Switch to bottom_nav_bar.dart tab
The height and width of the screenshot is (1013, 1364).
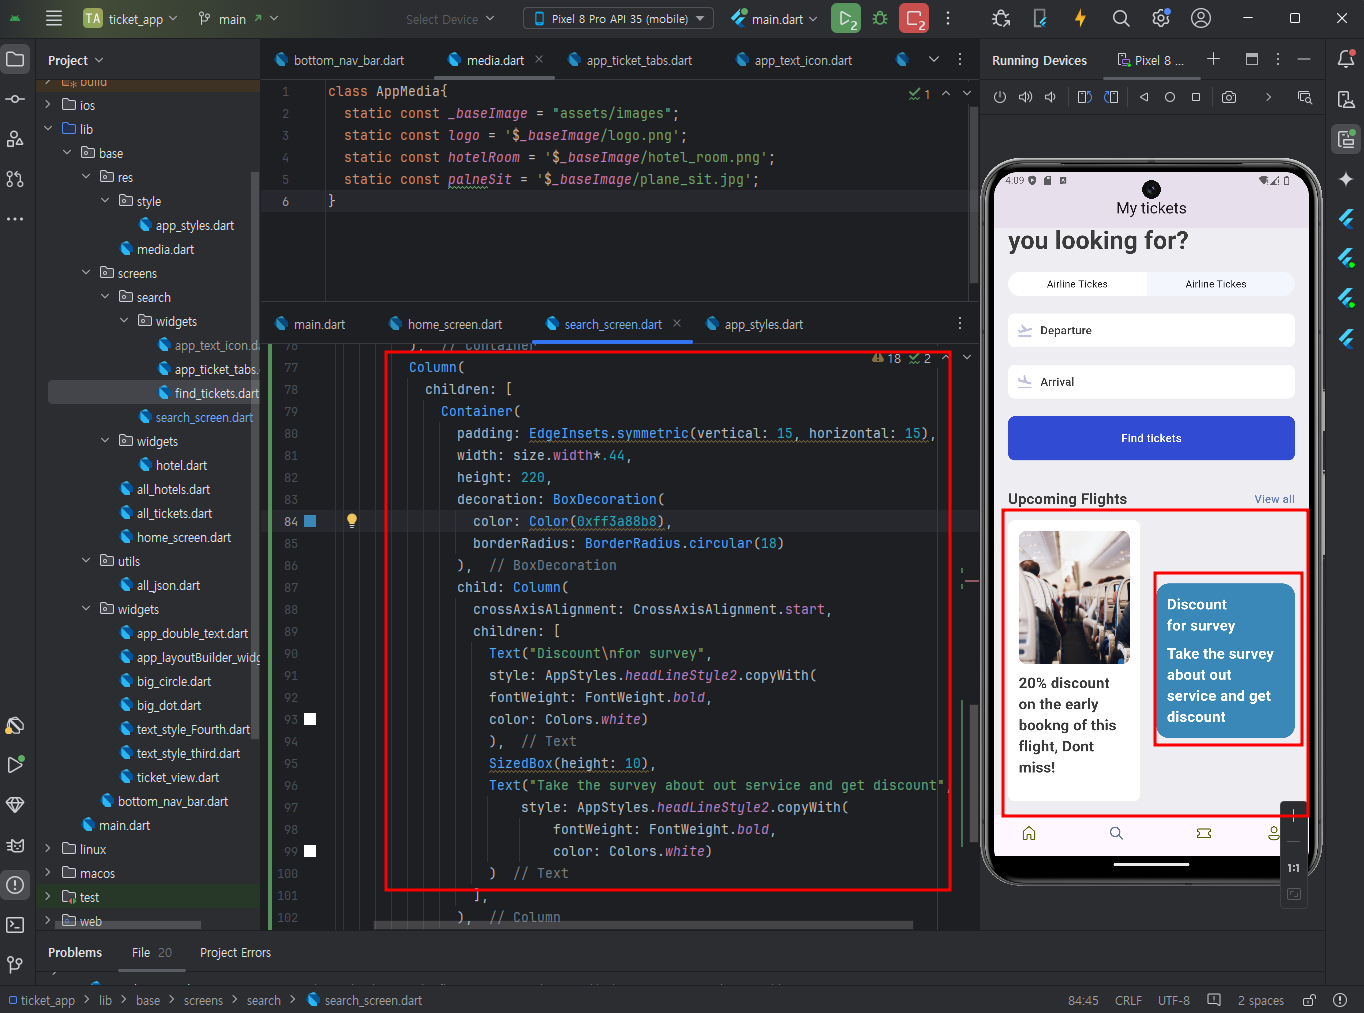click(339, 60)
